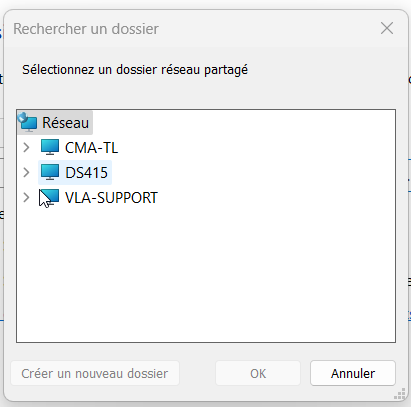The width and height of the screenshot is (411, 407).
Task: Select the CMA-TL computer icon
Action: click(x=50, y=147)
